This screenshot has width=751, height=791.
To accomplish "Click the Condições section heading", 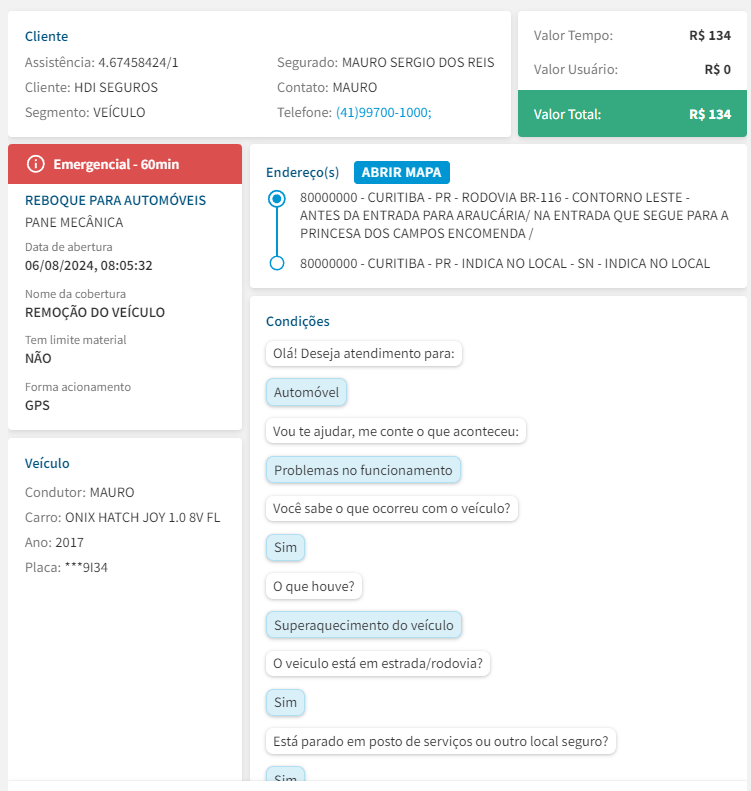I will (x=298, y=321).
